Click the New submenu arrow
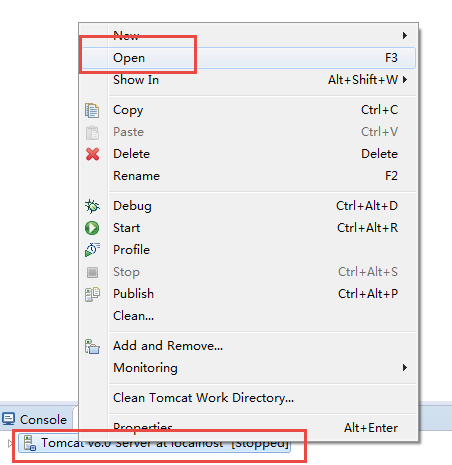This screenshot has width=452, height=465. click(x=405, y=35)
